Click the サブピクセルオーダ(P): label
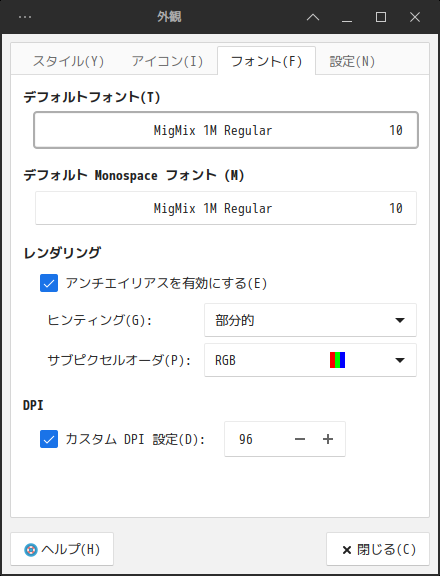The height and width of the screenshot is (576, 440). pos(119,360)
